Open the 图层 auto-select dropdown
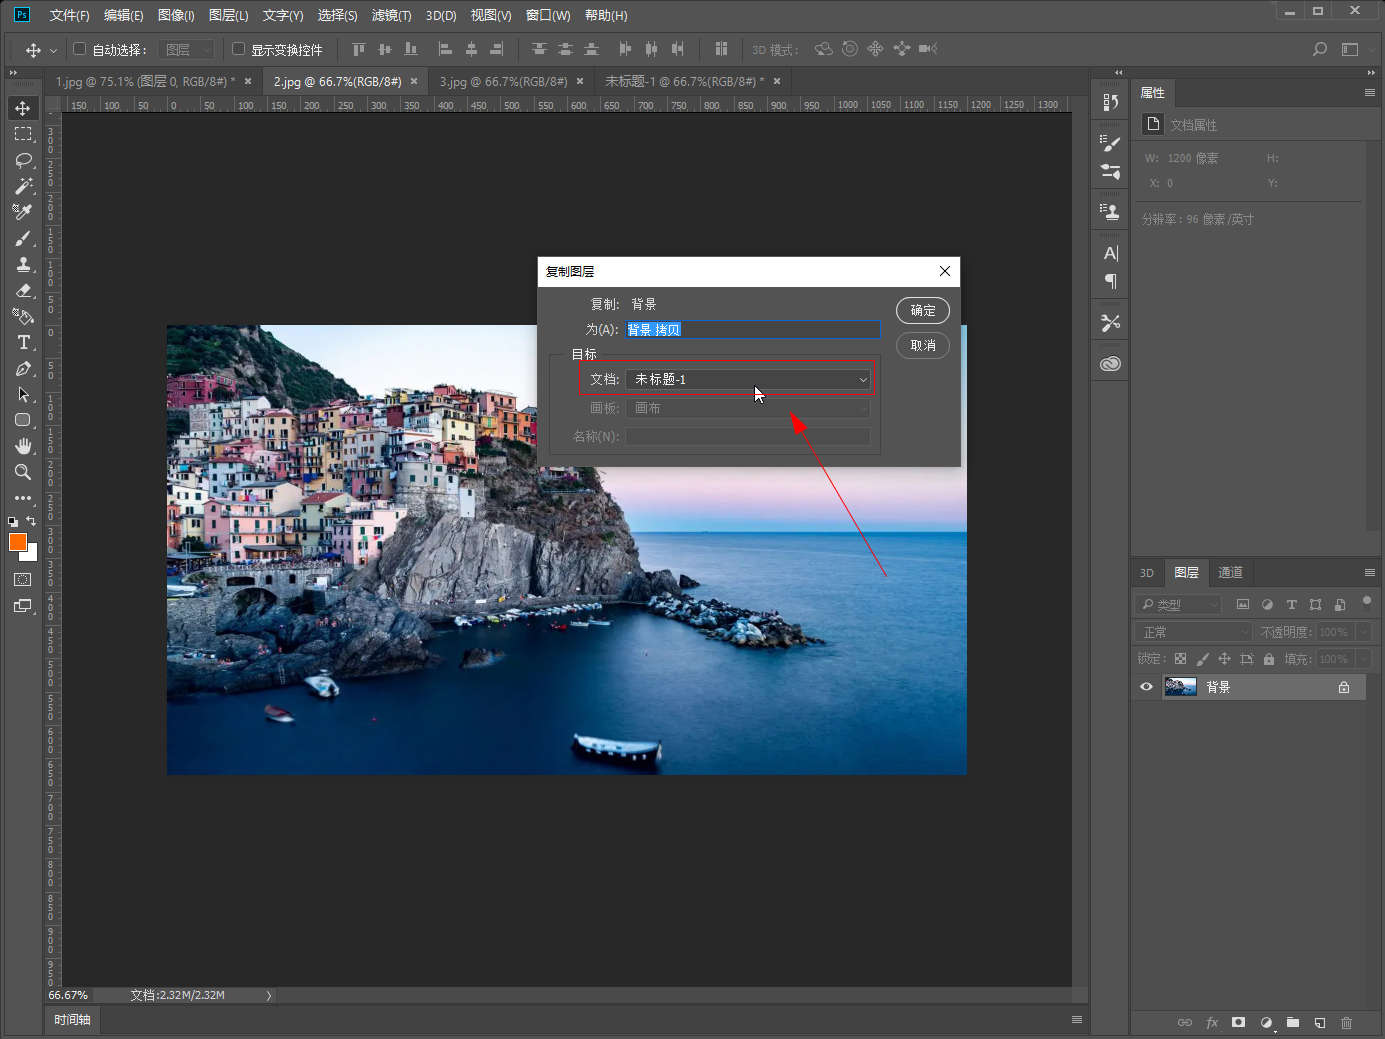 click(x=186, y=49)
